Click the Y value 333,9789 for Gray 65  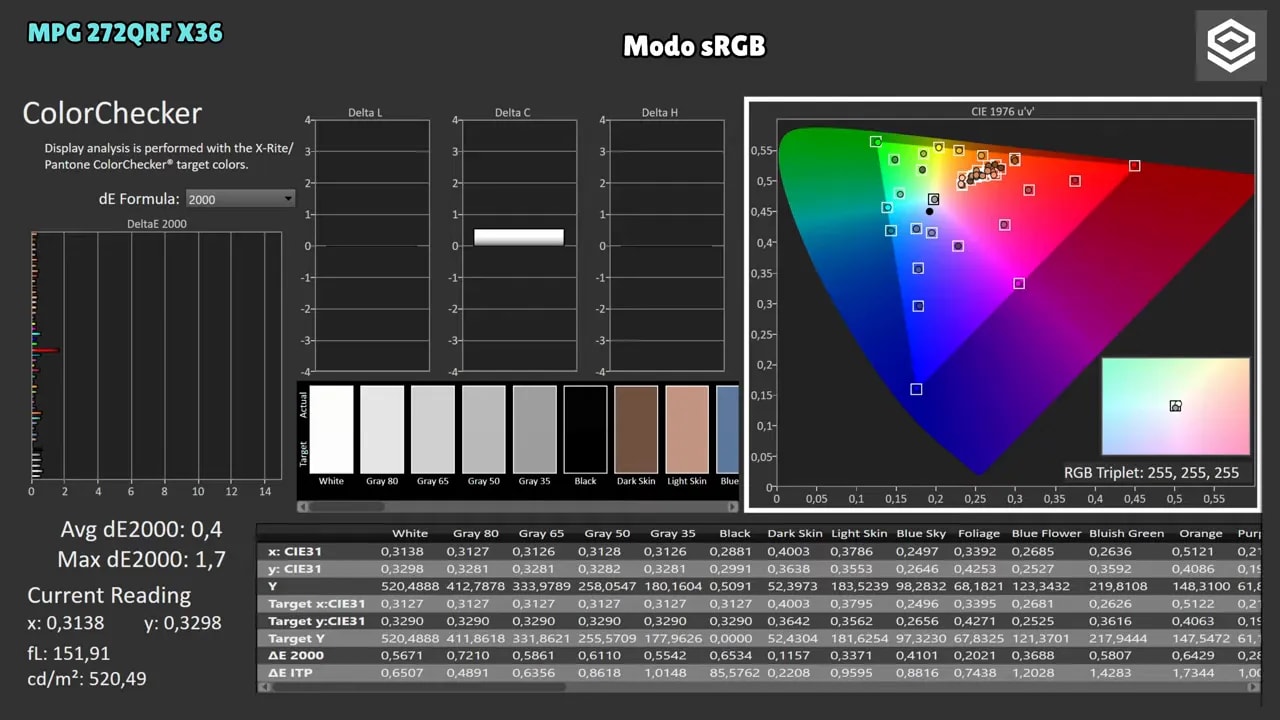point(542,586)
